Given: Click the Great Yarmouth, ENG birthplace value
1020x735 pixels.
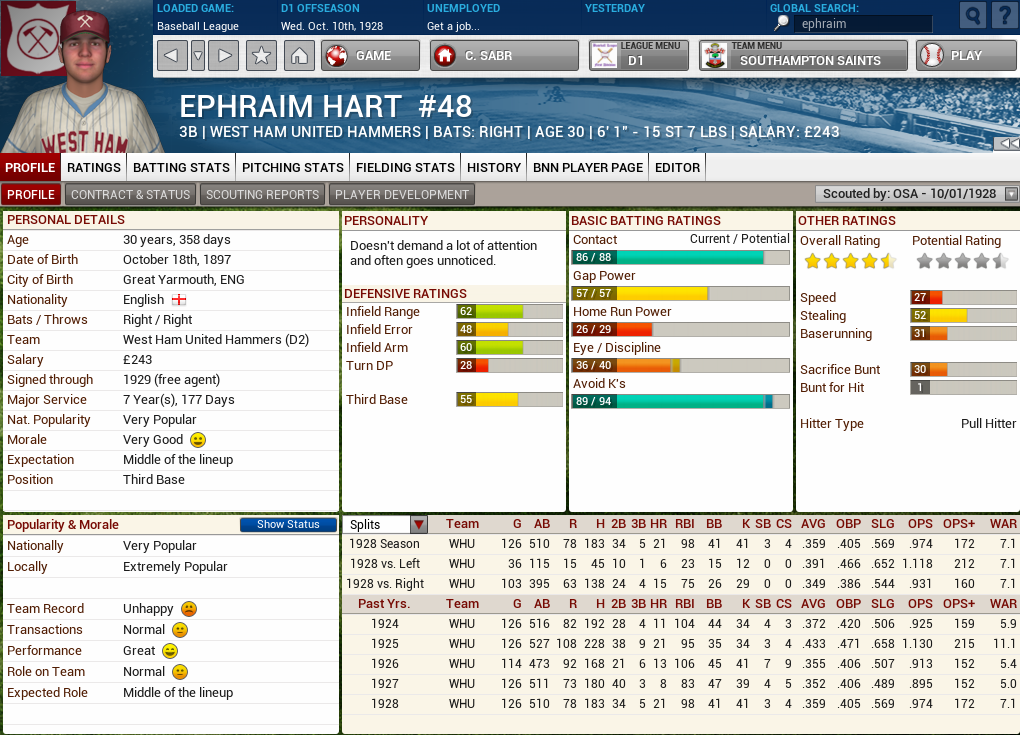Looking at the screenshot, I should tap(183, 280).
